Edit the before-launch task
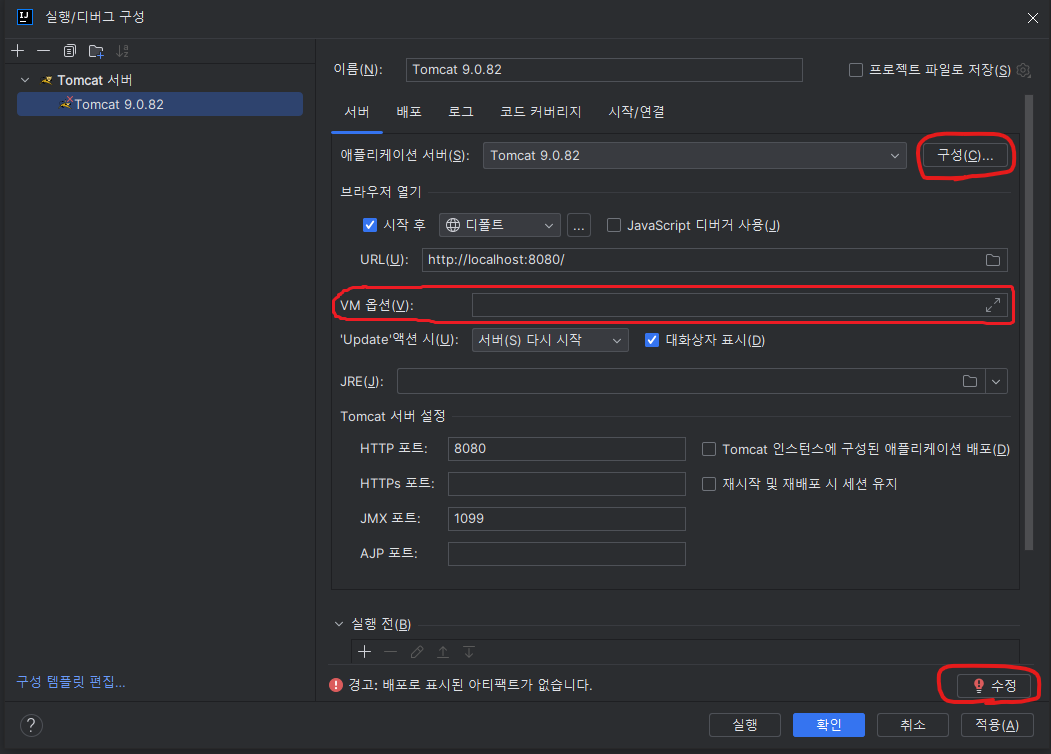1051x754 pixels. click(x=416, y=651)
